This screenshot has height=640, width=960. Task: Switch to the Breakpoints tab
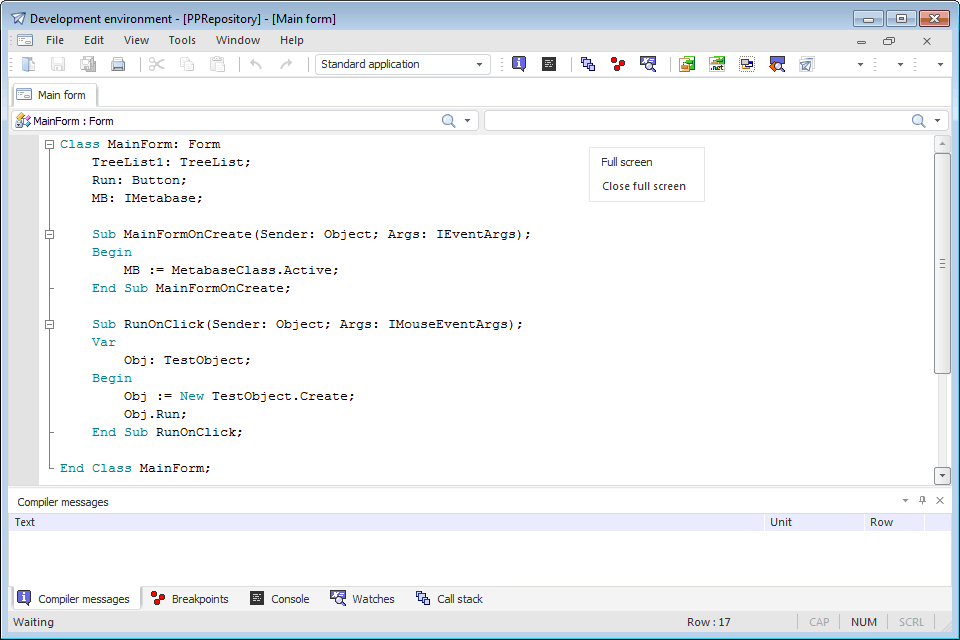point(190,598)
